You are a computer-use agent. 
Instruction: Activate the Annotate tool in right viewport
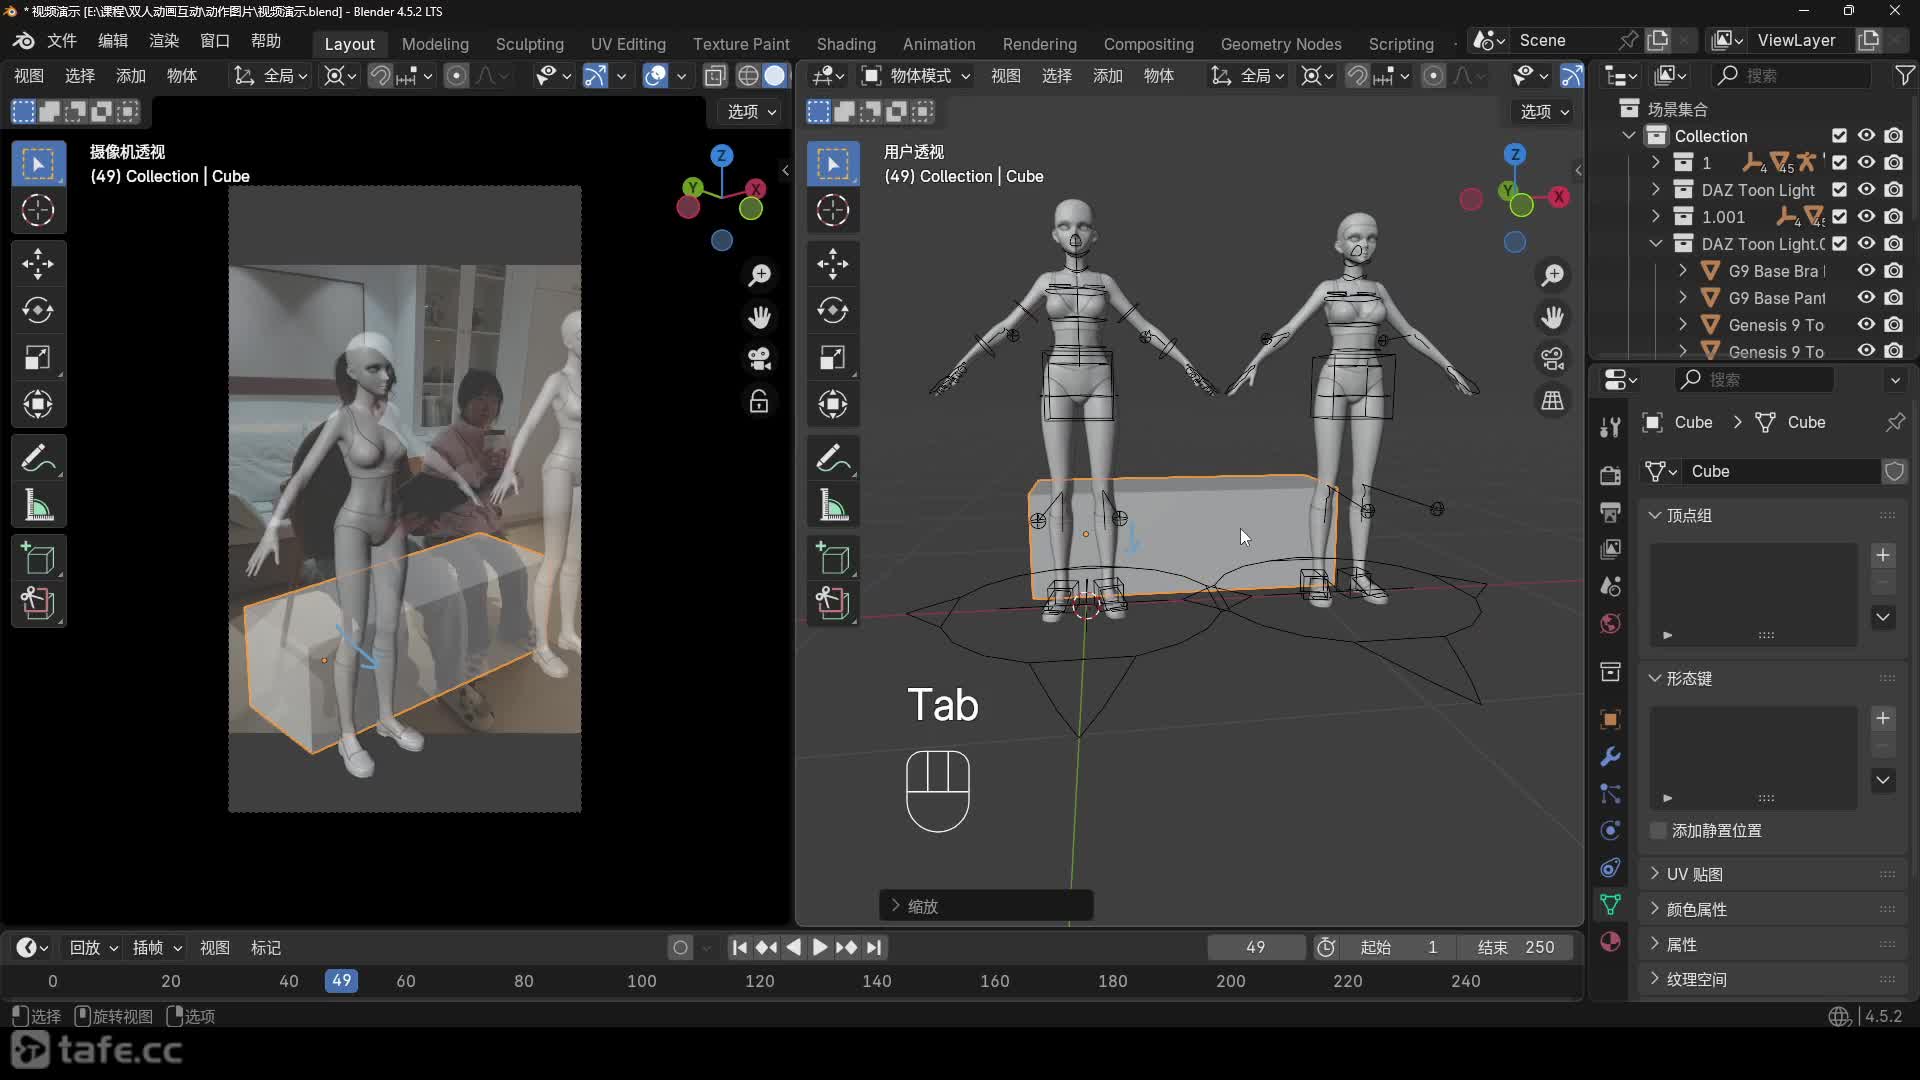coord(833,459)
